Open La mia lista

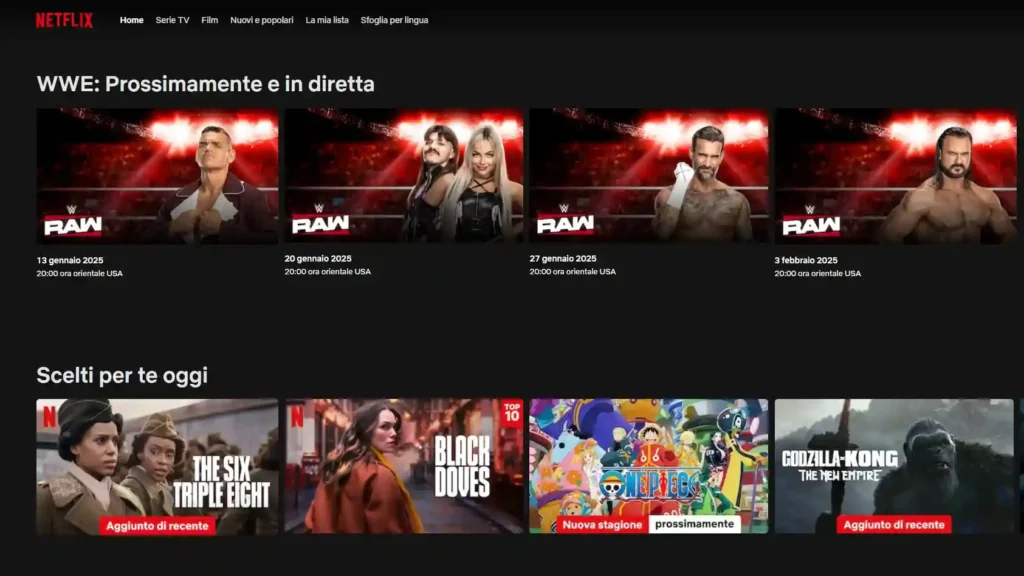[327, 20]
